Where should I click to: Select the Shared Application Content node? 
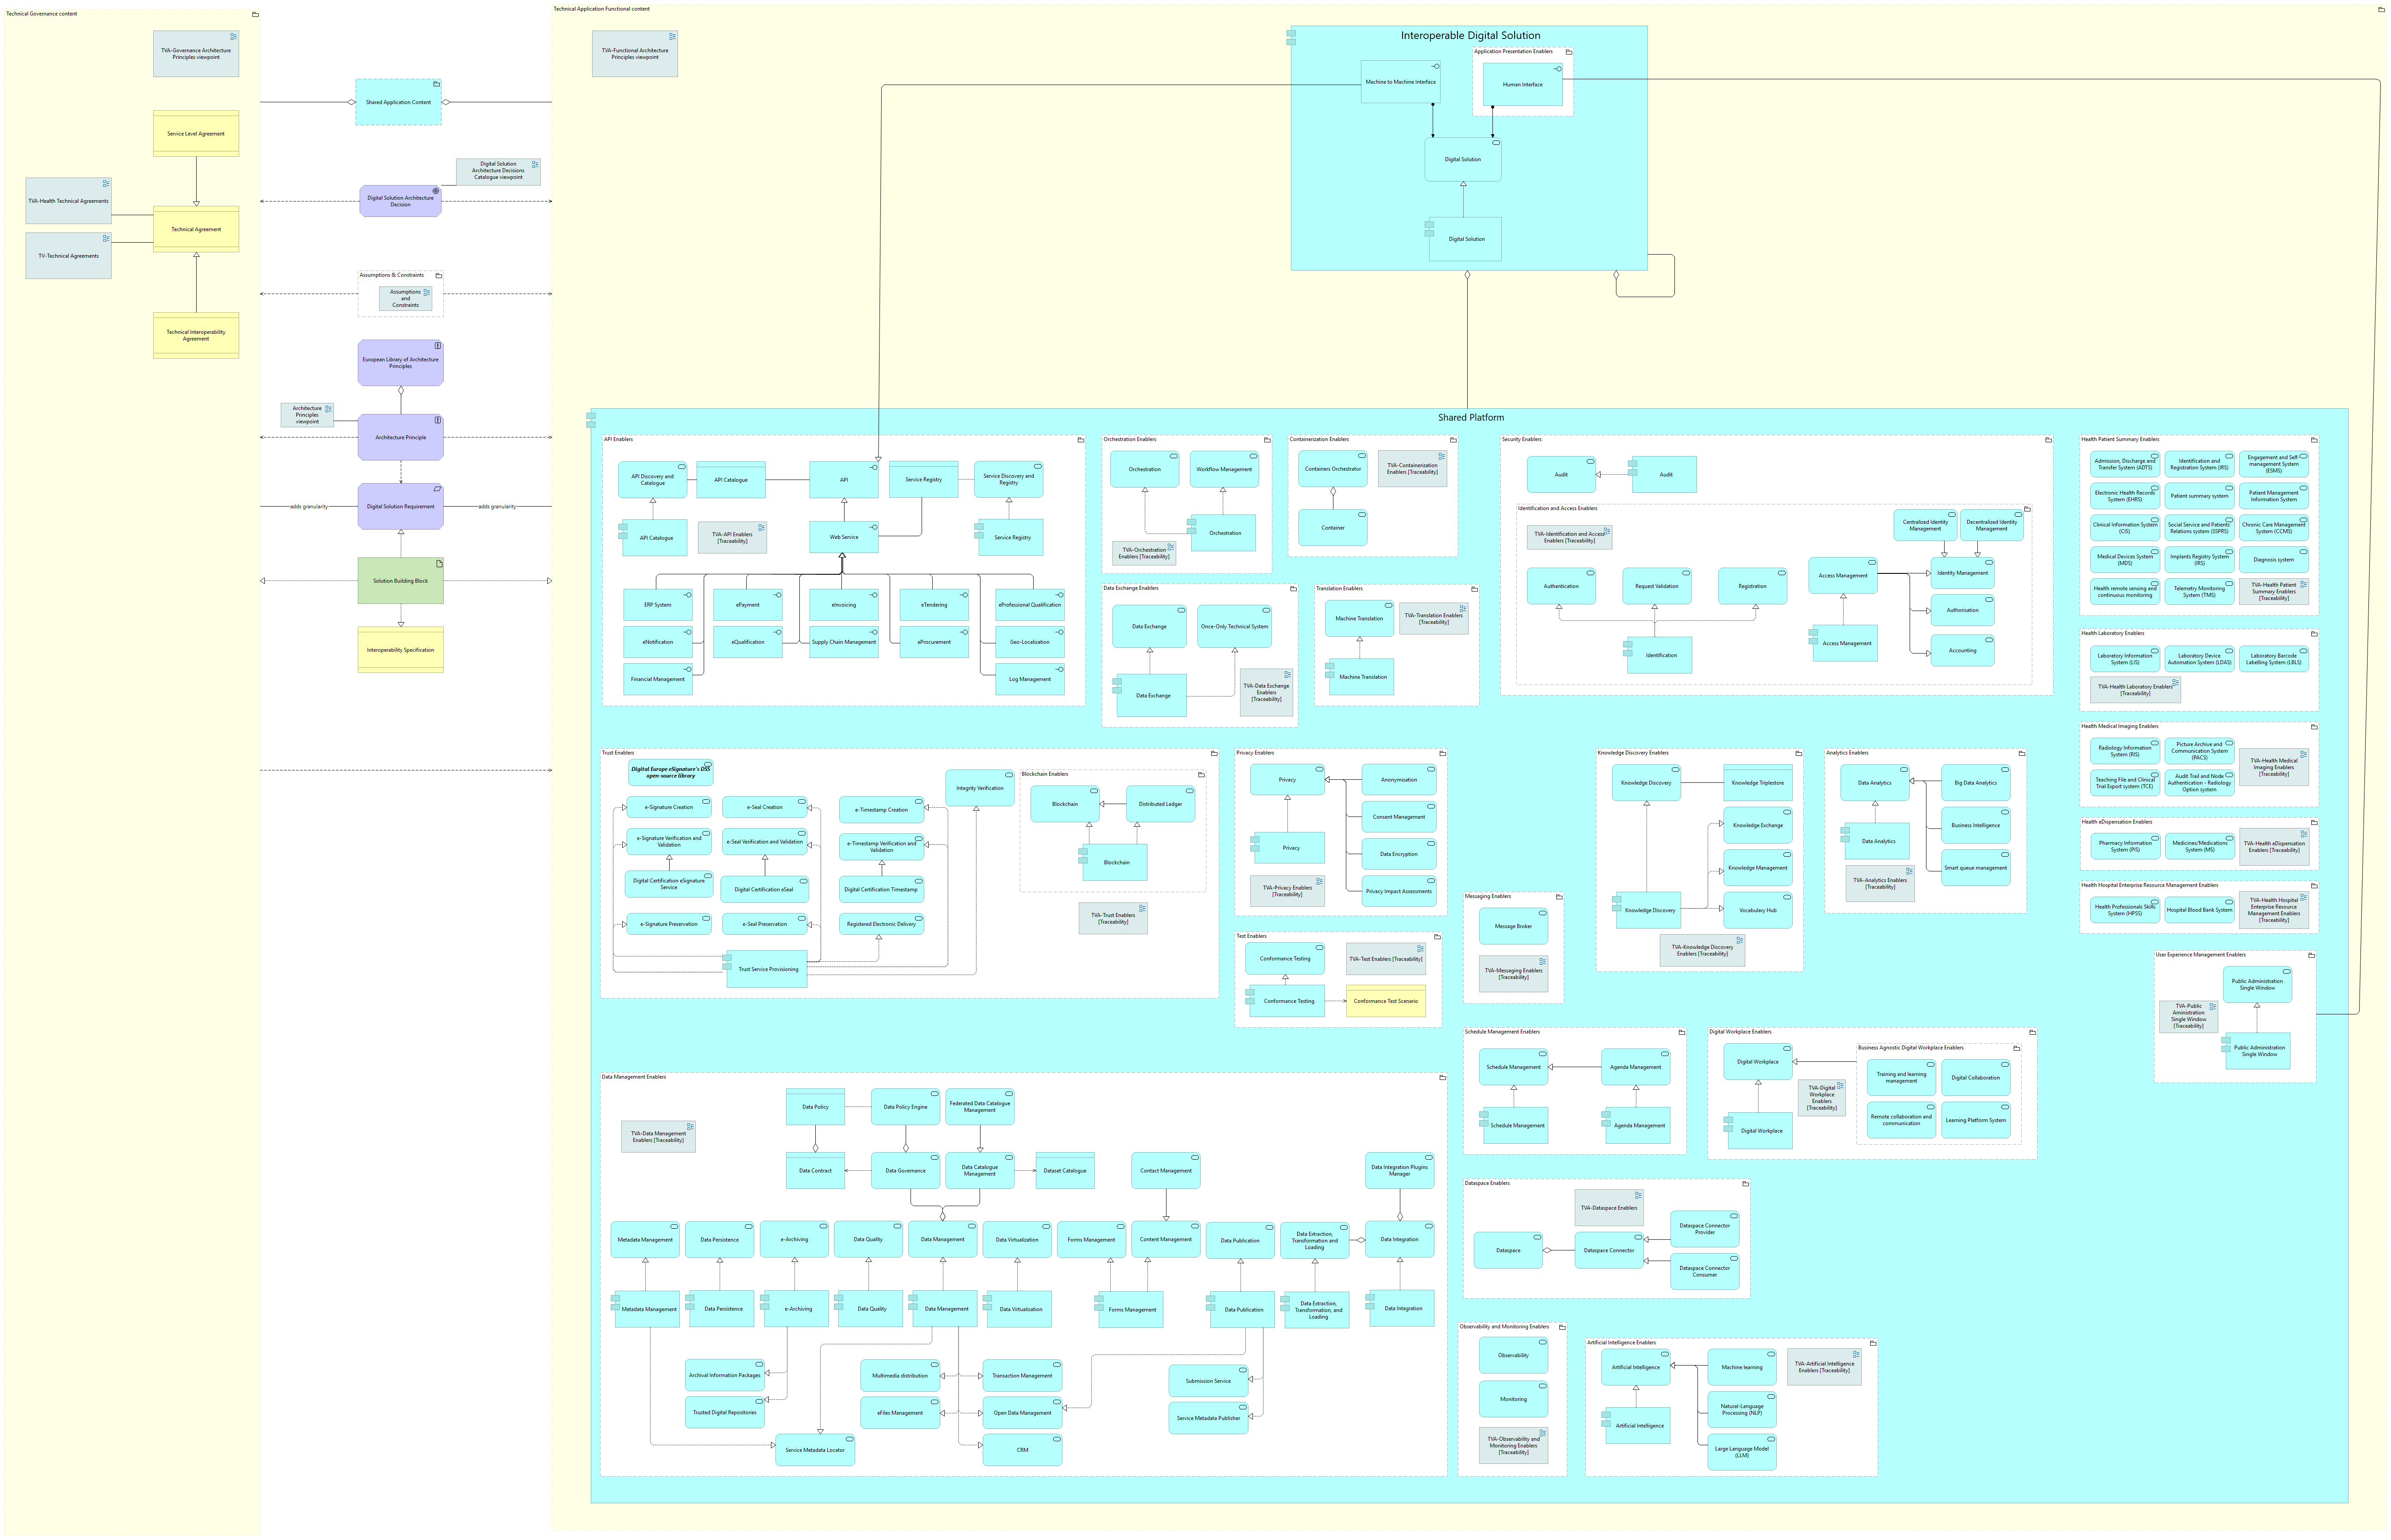tap(398, 102)
